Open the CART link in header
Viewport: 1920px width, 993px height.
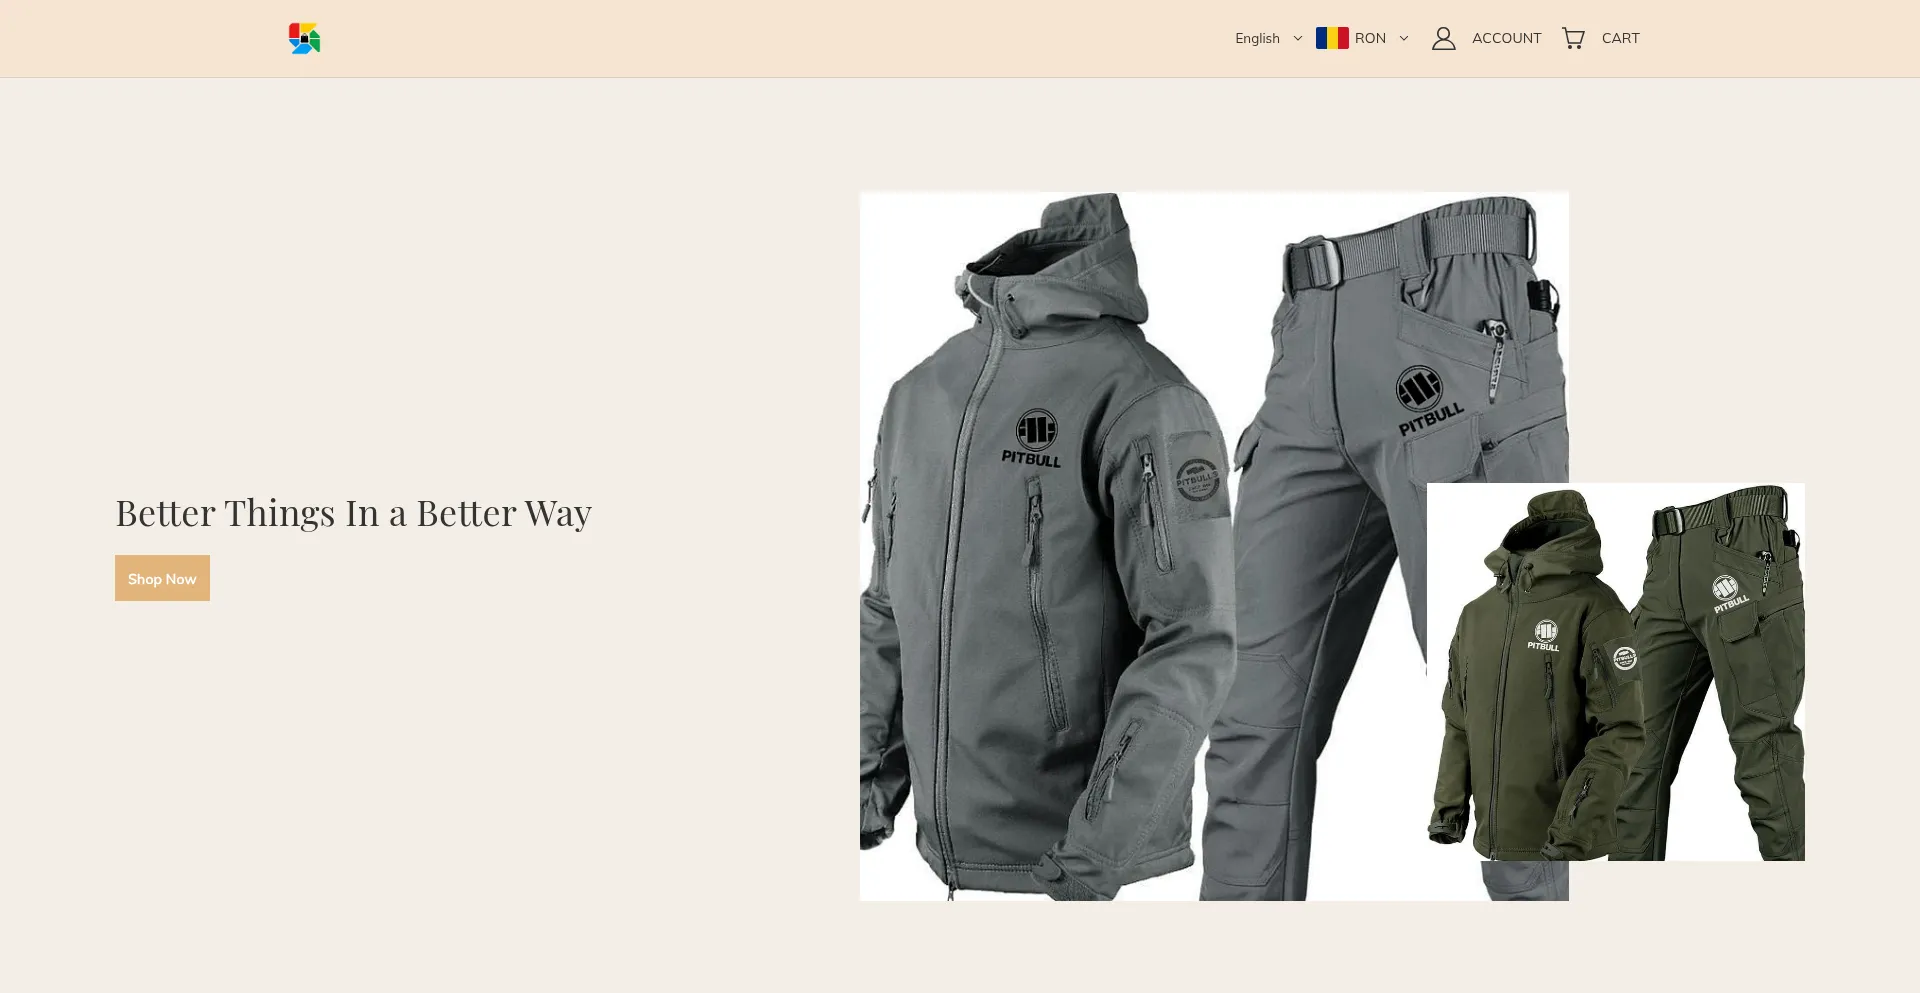tap(1620, 38)
